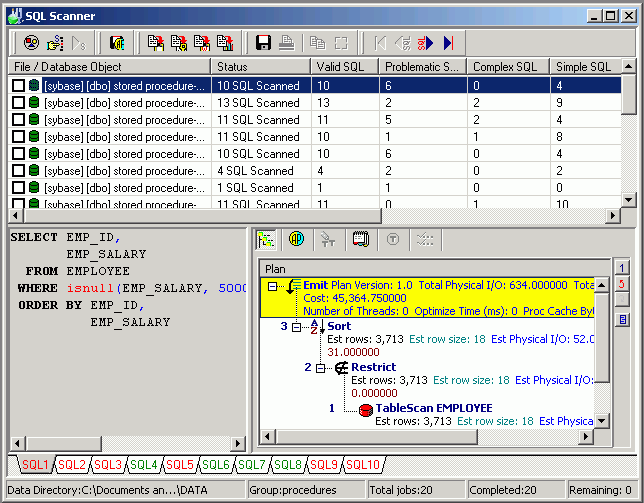Image resolution: width=644 pixels, height=503 pixels.
Task: Click the last toolbar icon, blue arrow with red bar
Action: point(449,42)
